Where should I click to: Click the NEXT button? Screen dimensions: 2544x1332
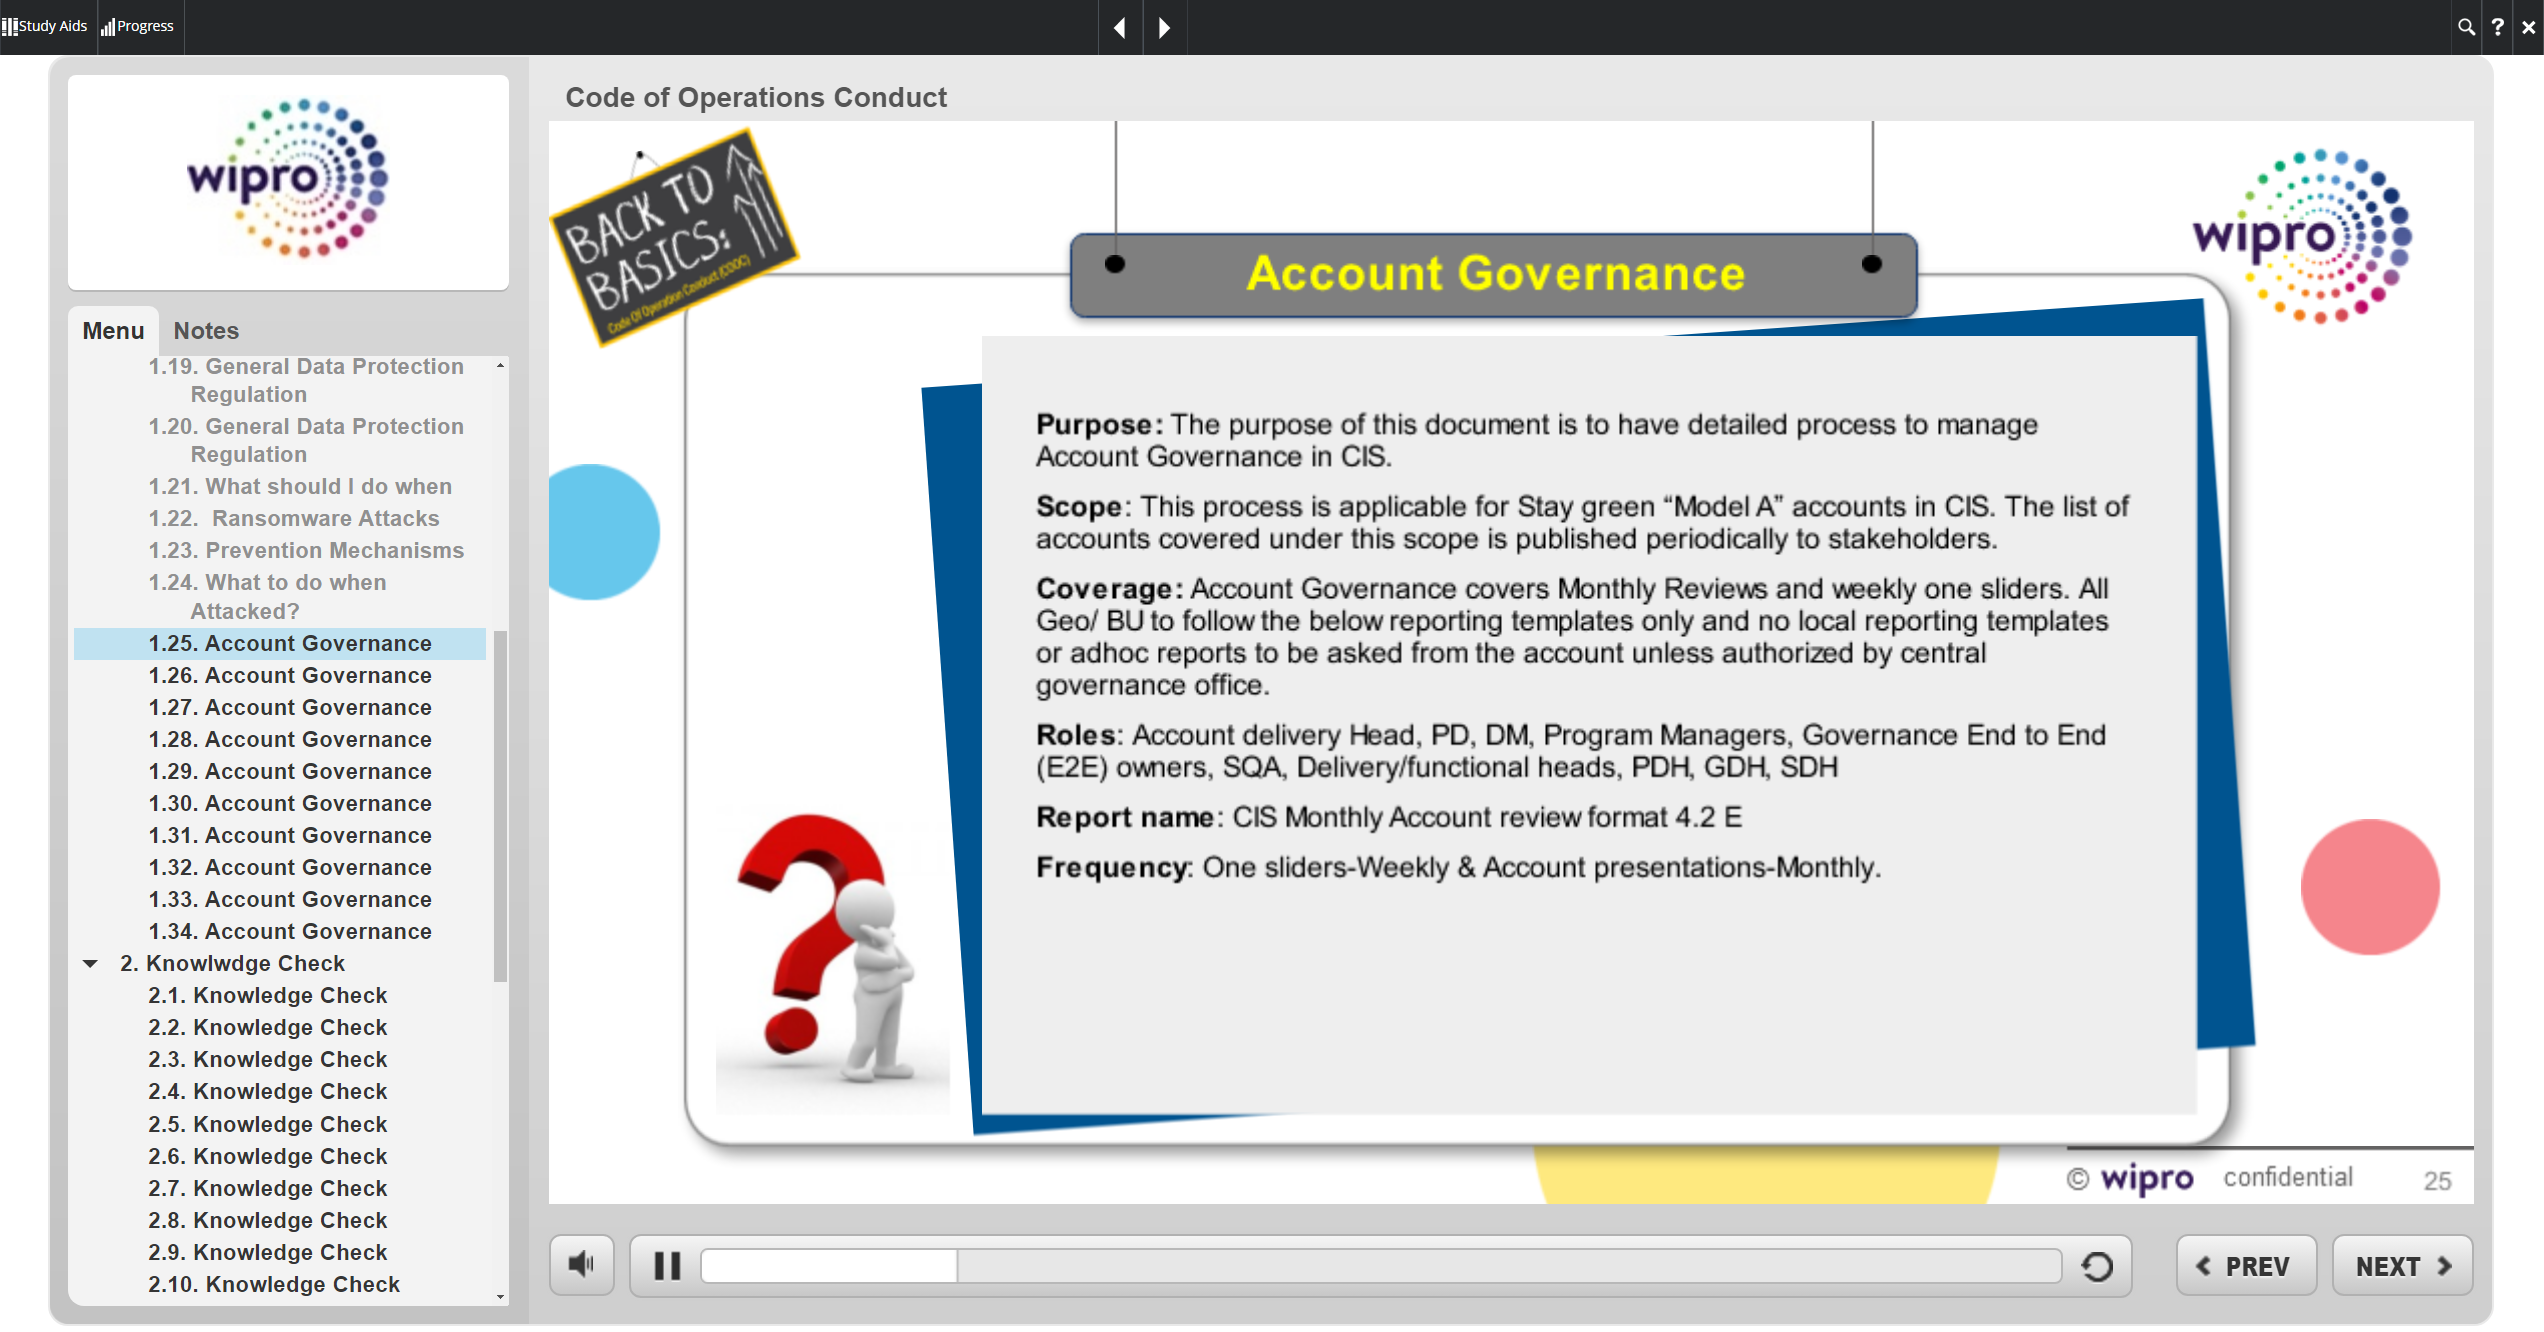[x=2402, y=1266]
